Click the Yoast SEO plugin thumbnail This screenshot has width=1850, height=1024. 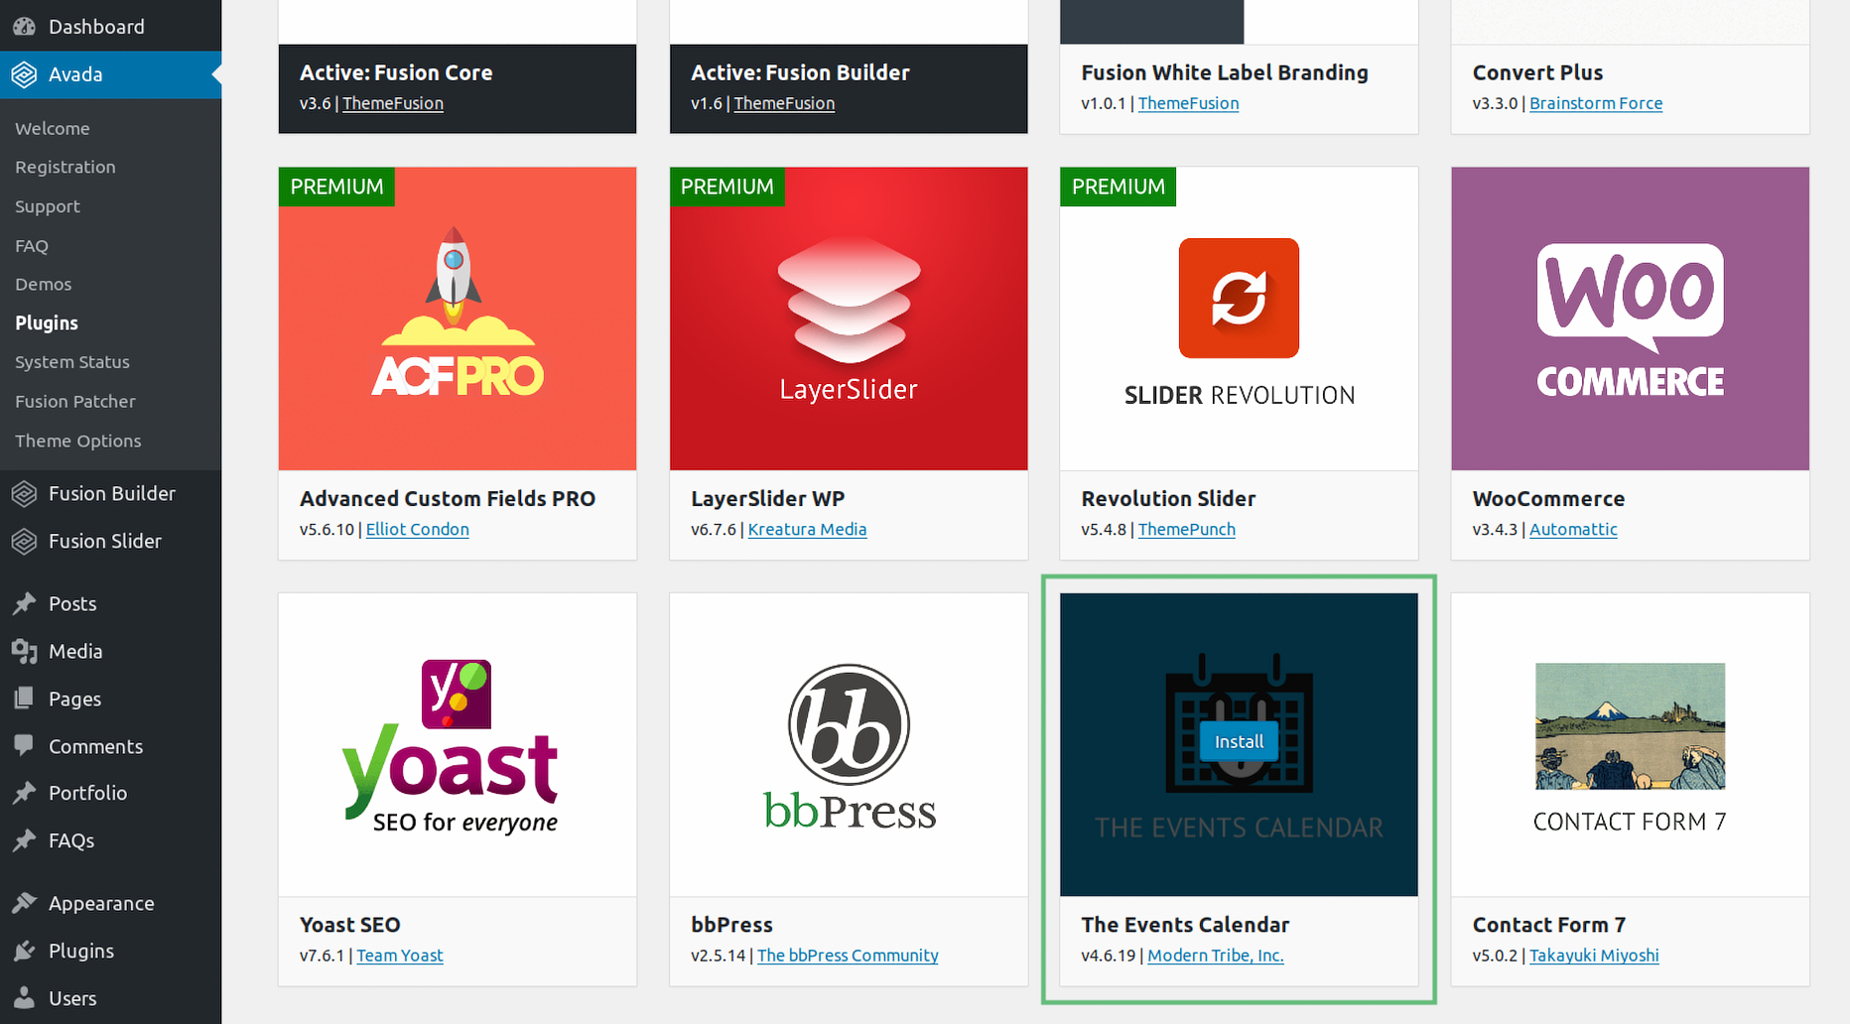[457, 745]
